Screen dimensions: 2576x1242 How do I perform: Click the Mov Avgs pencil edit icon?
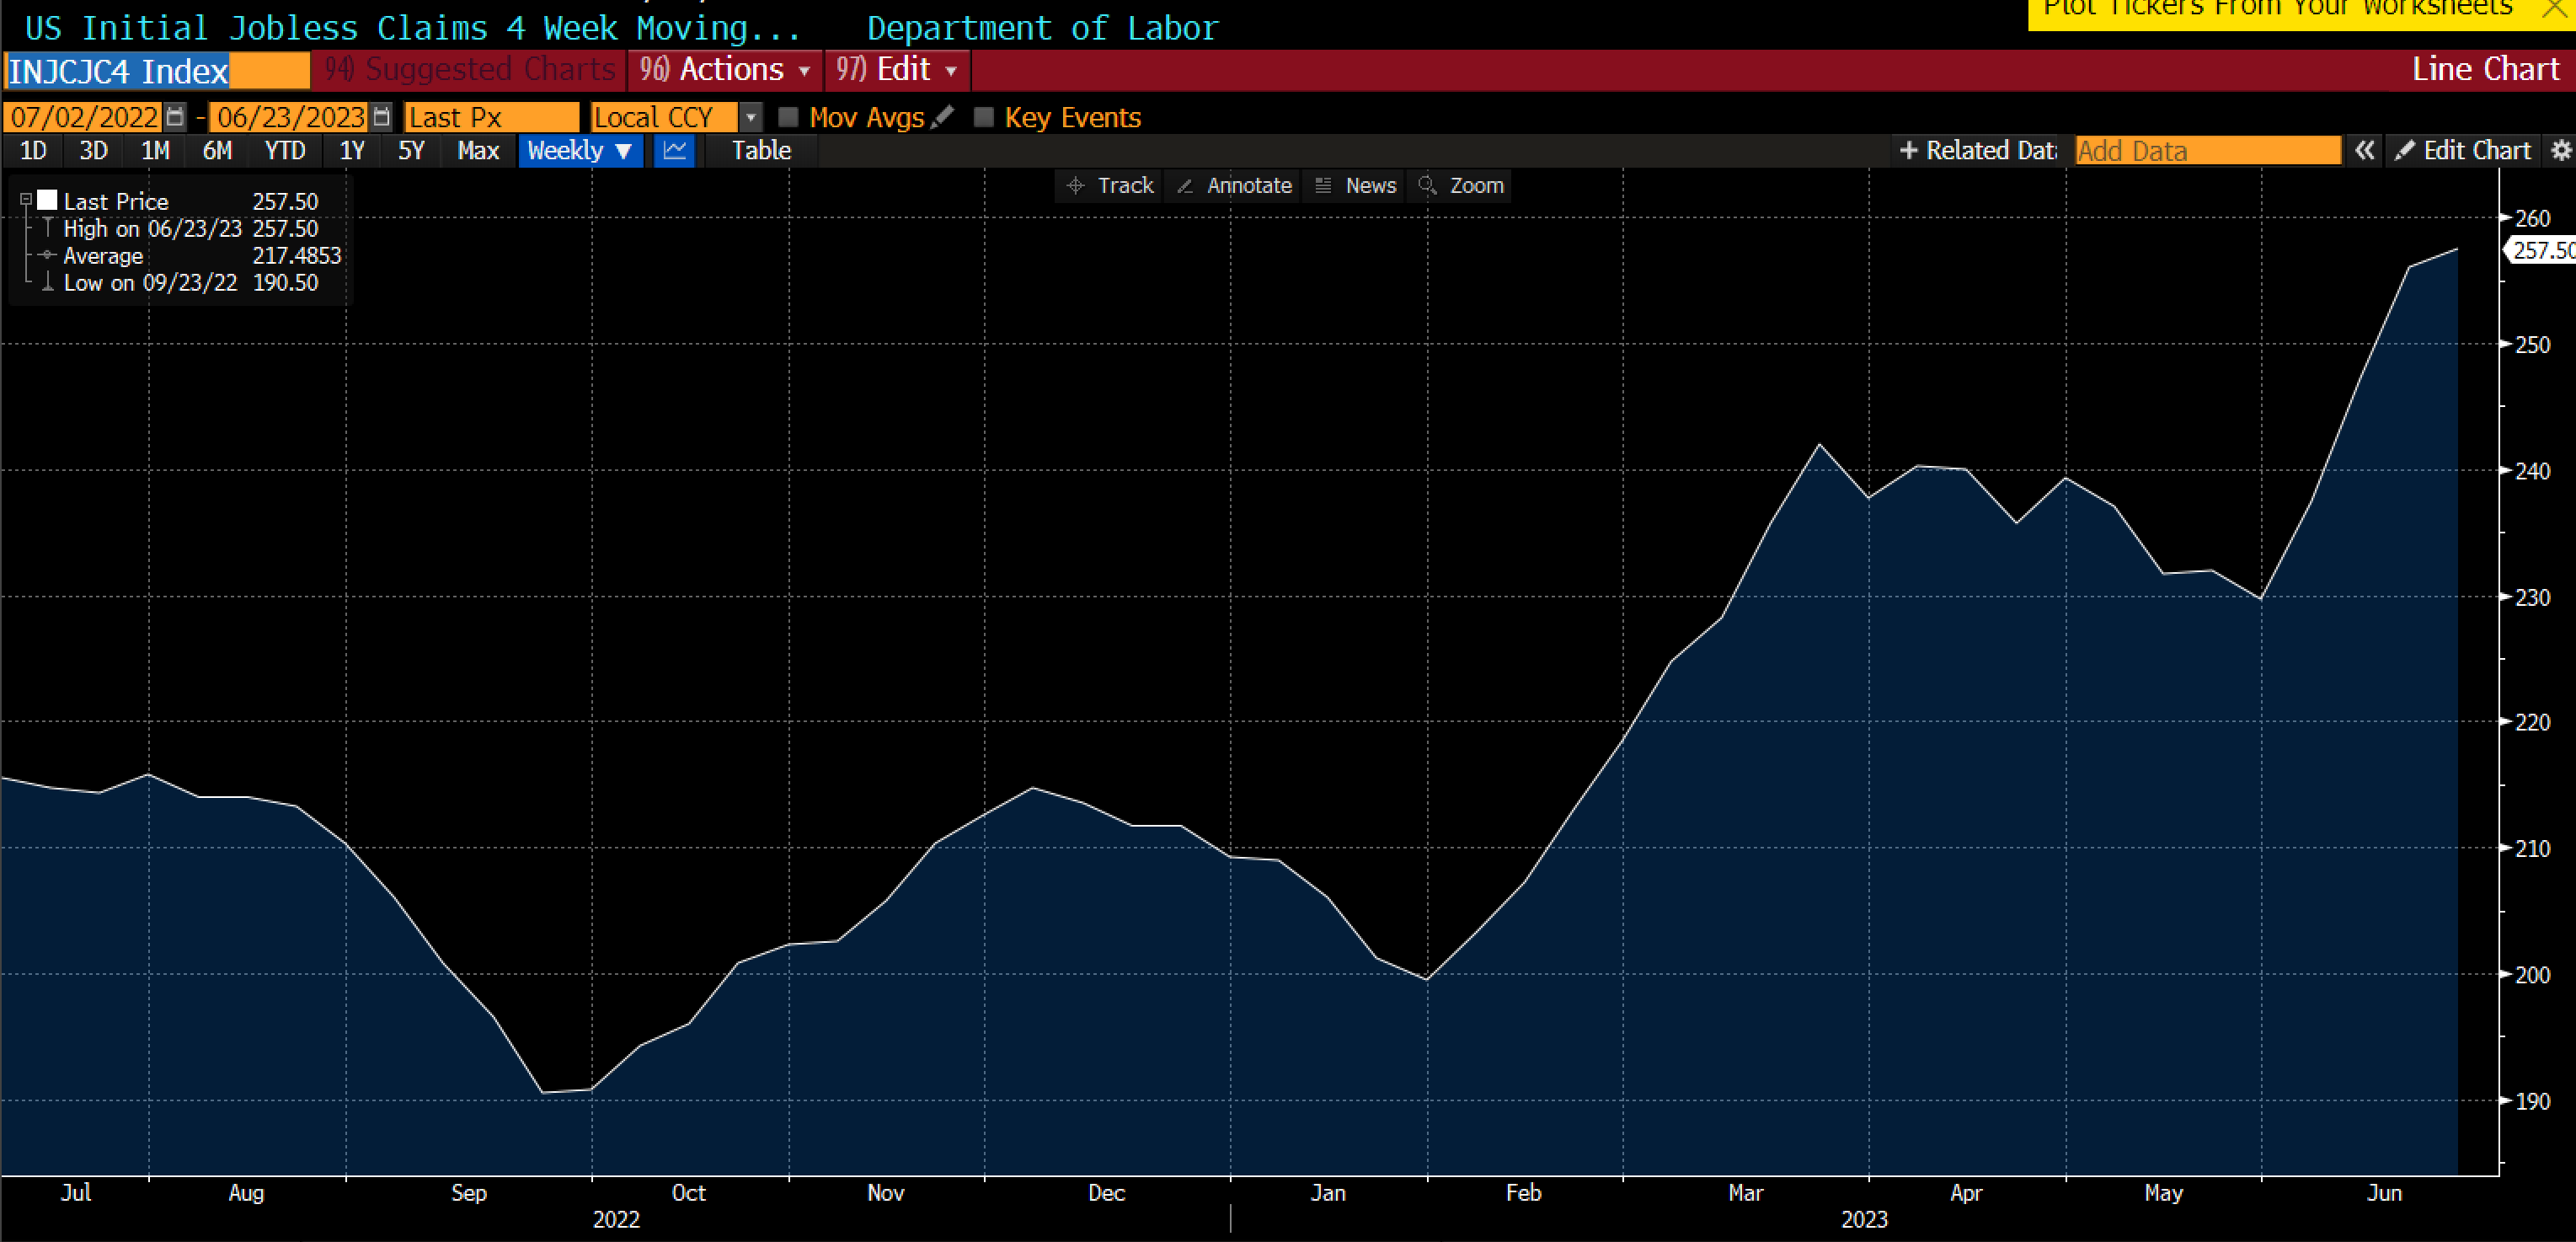pos(942,117)
